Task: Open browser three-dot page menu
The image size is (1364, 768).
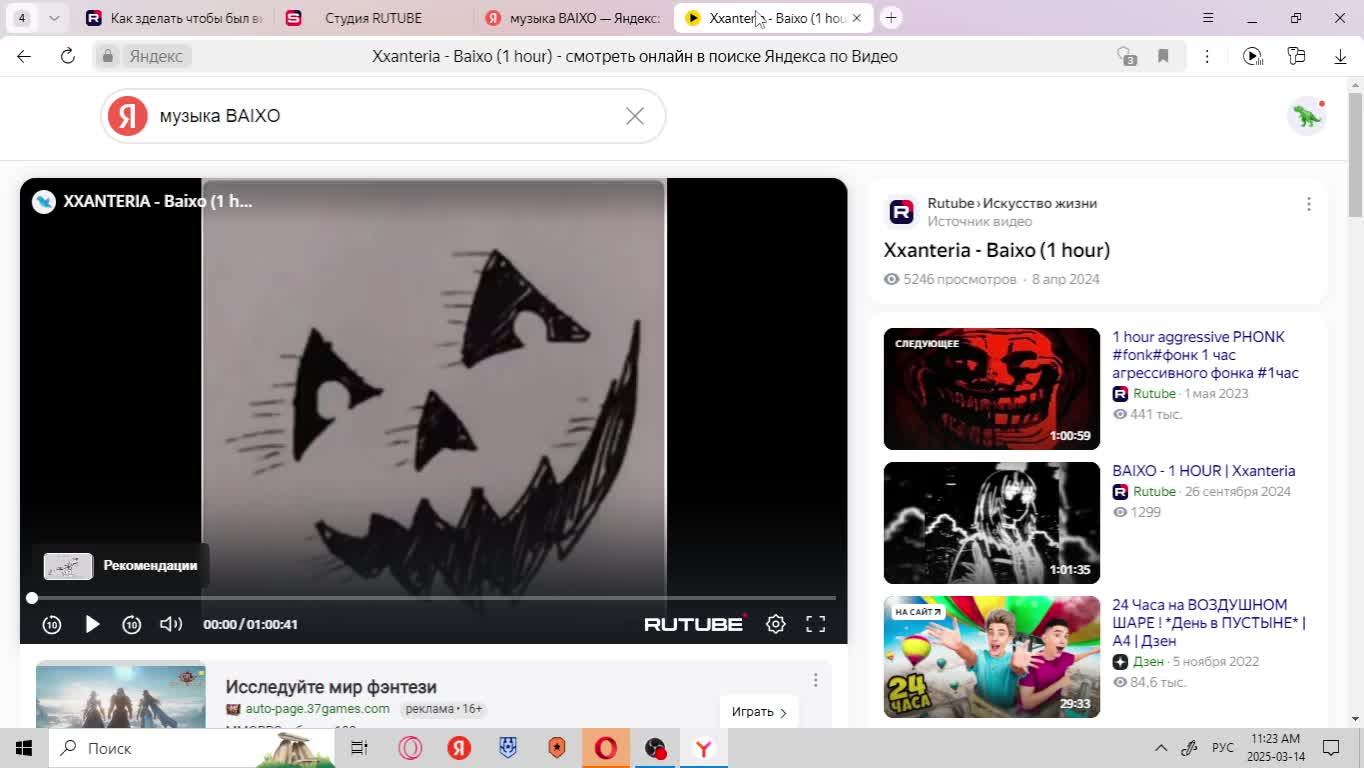Action: coord(1207,56)
